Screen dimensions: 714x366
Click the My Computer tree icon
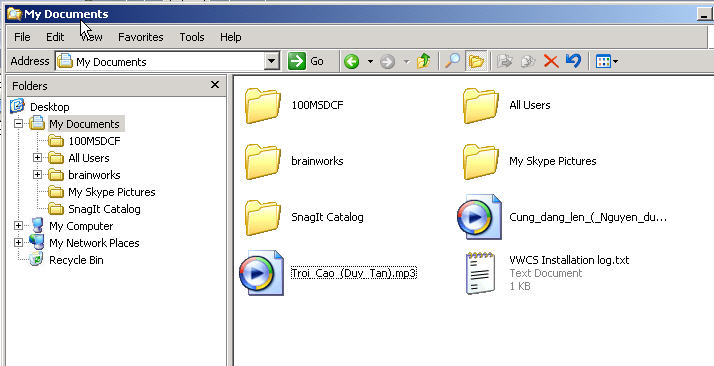[37, 225]
